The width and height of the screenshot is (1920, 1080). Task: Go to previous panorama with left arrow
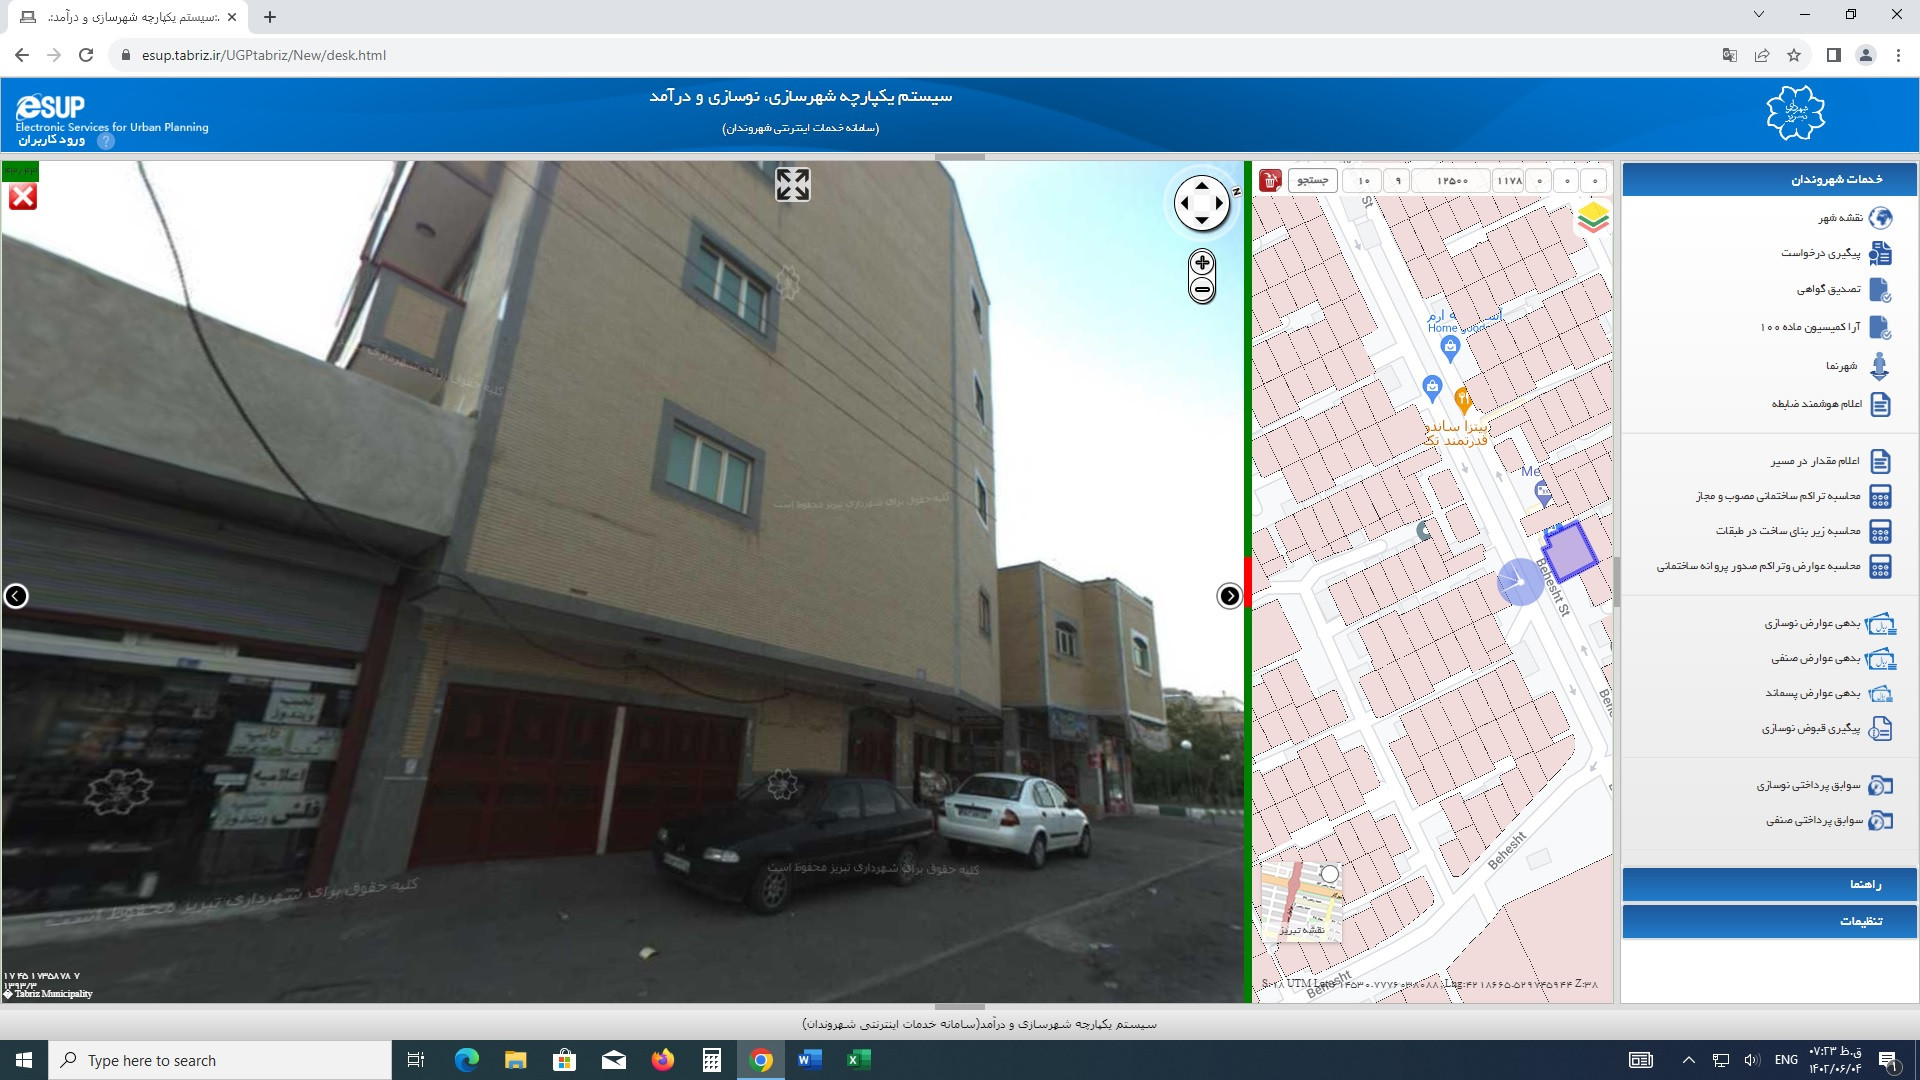click(x=16, y=596)
